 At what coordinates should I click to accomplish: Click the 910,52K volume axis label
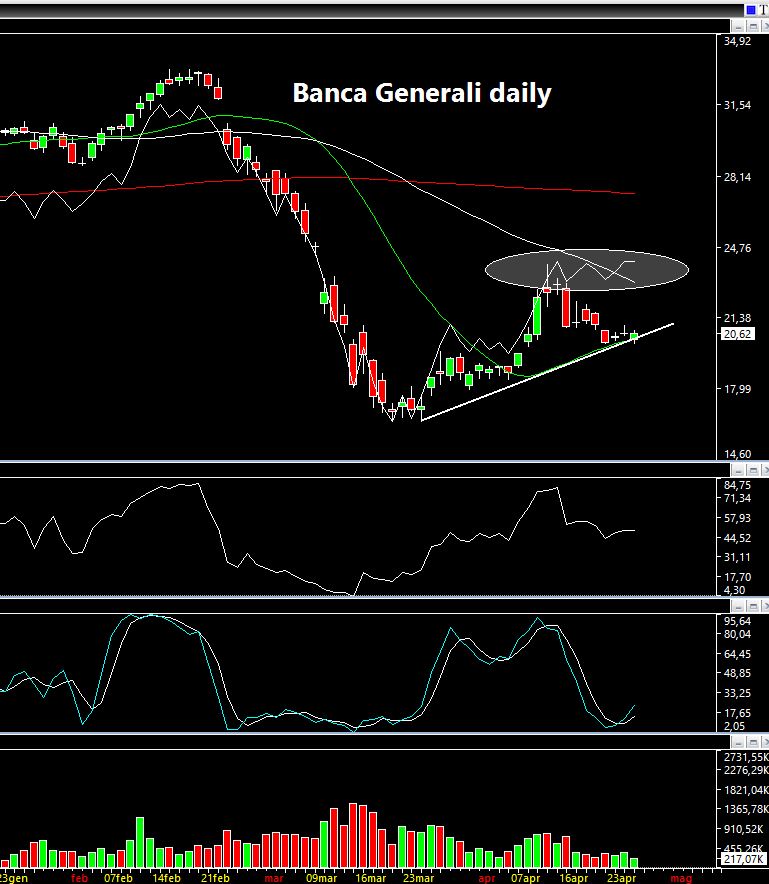(744, 829)
